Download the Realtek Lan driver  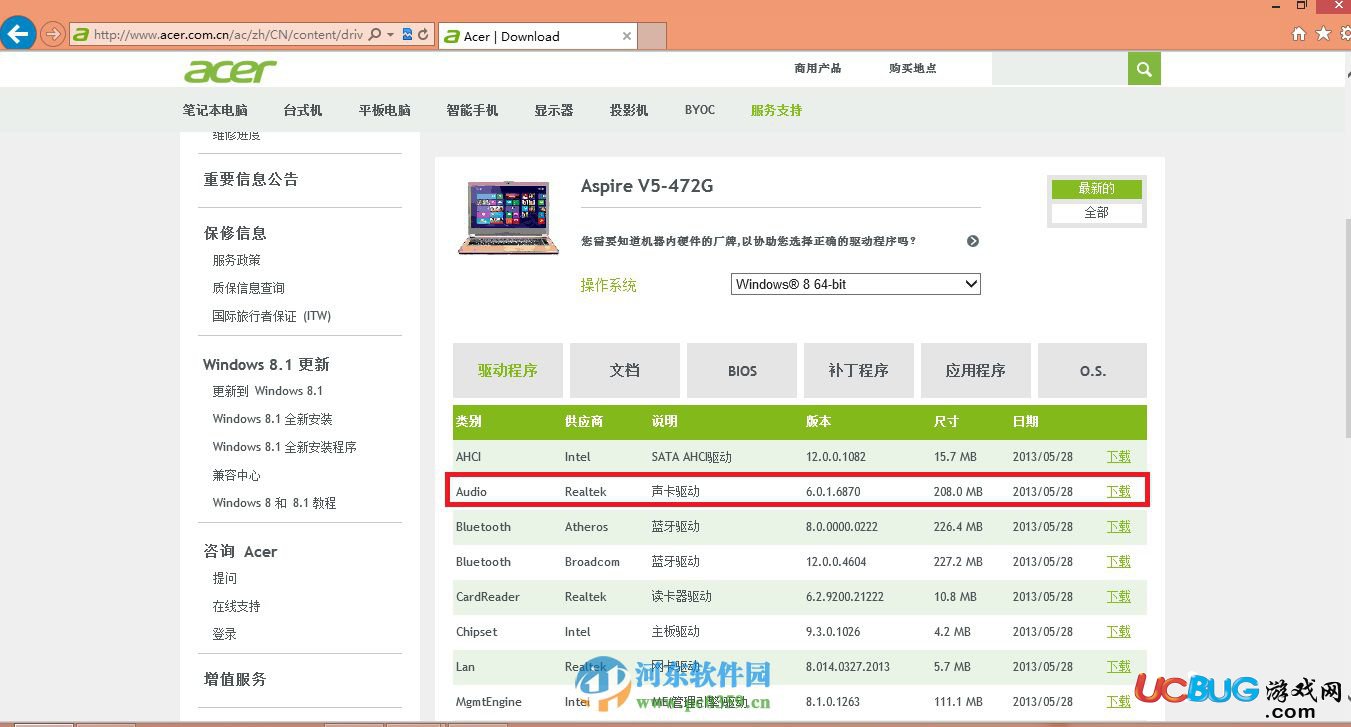click(1118, 667)
